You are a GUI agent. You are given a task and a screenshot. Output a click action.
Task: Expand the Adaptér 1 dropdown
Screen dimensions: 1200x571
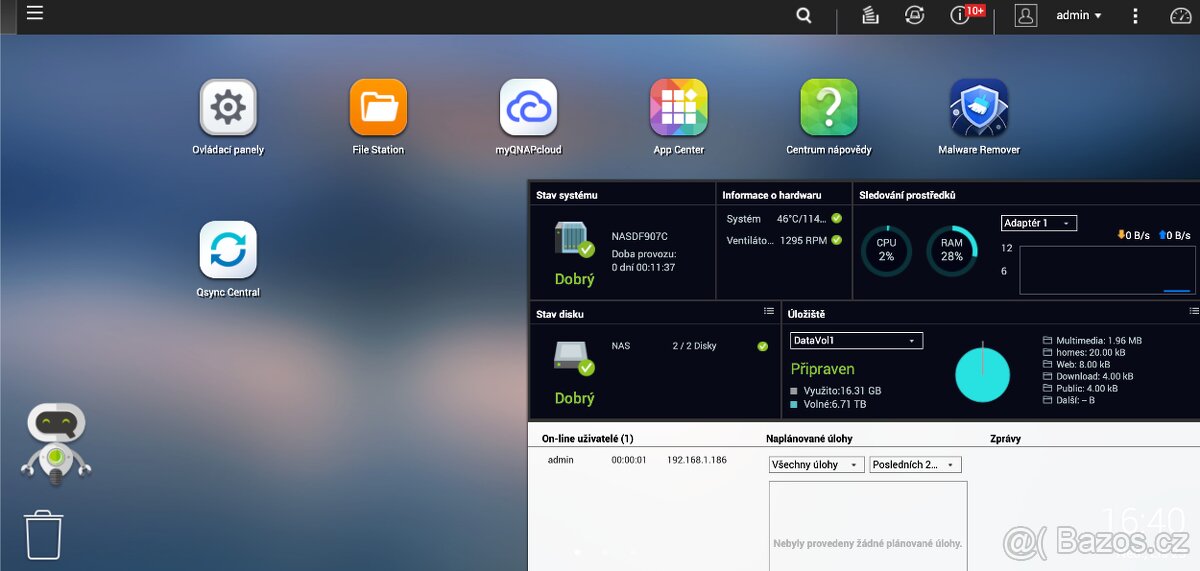tap(1039, 223)
